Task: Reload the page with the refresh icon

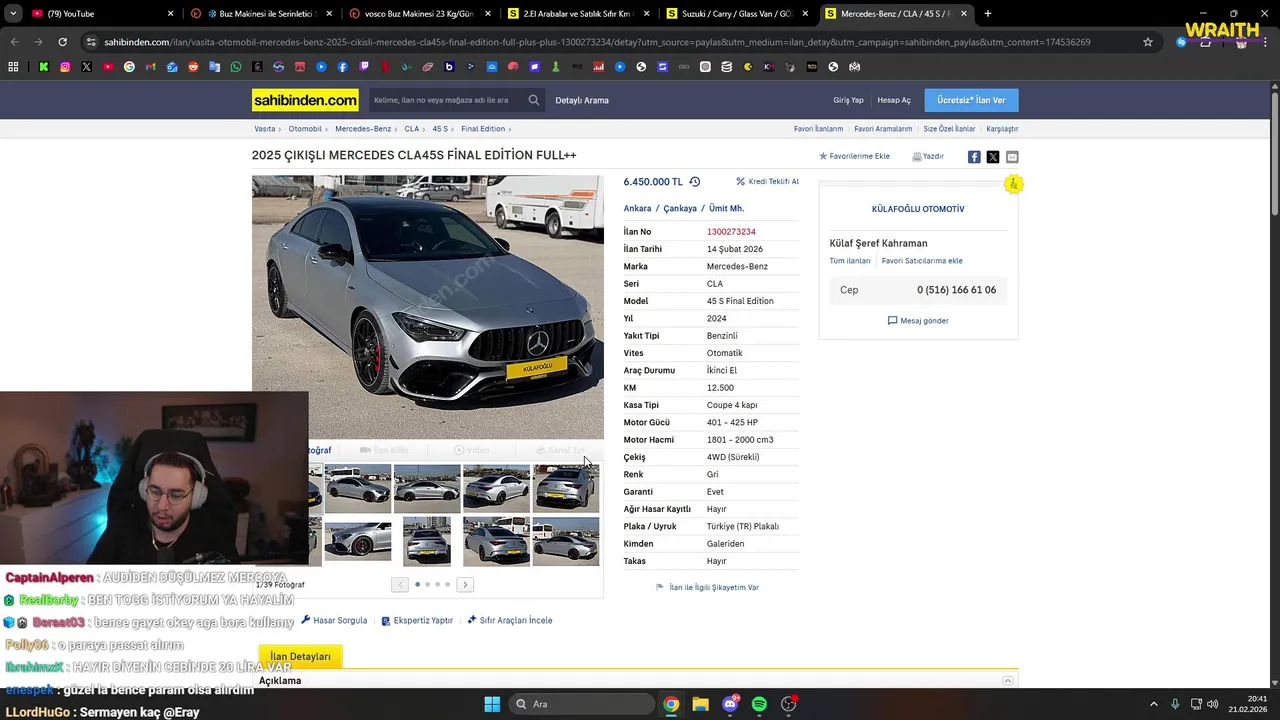Action: (62, 42)
